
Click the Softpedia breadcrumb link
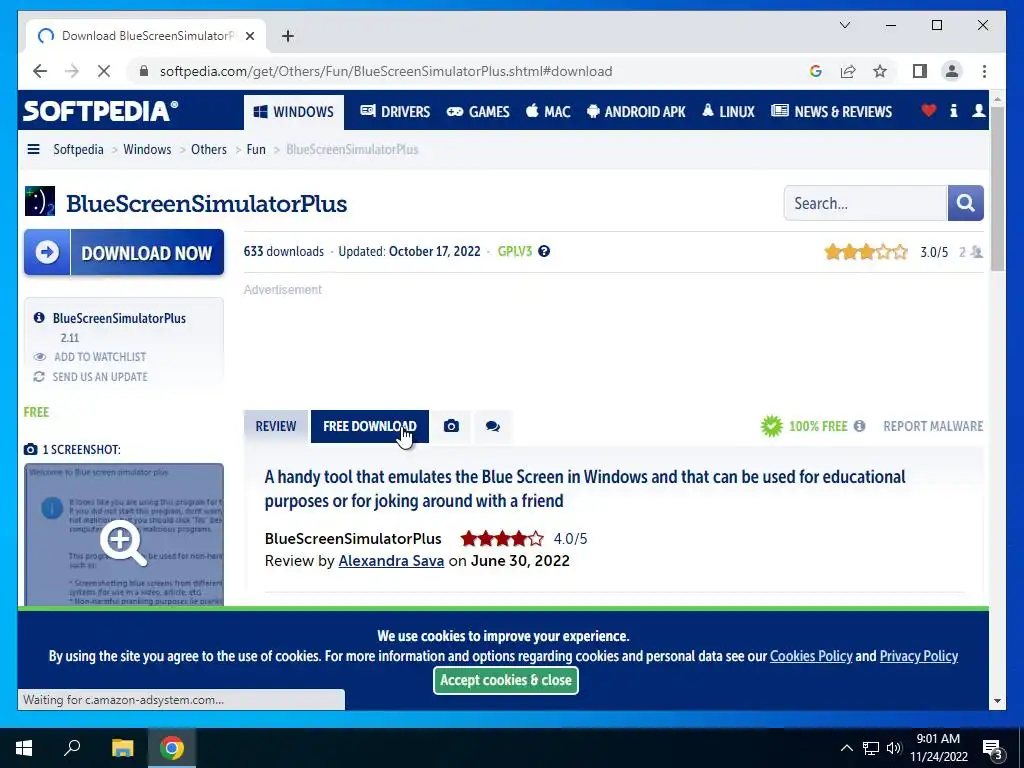[78, 150]
